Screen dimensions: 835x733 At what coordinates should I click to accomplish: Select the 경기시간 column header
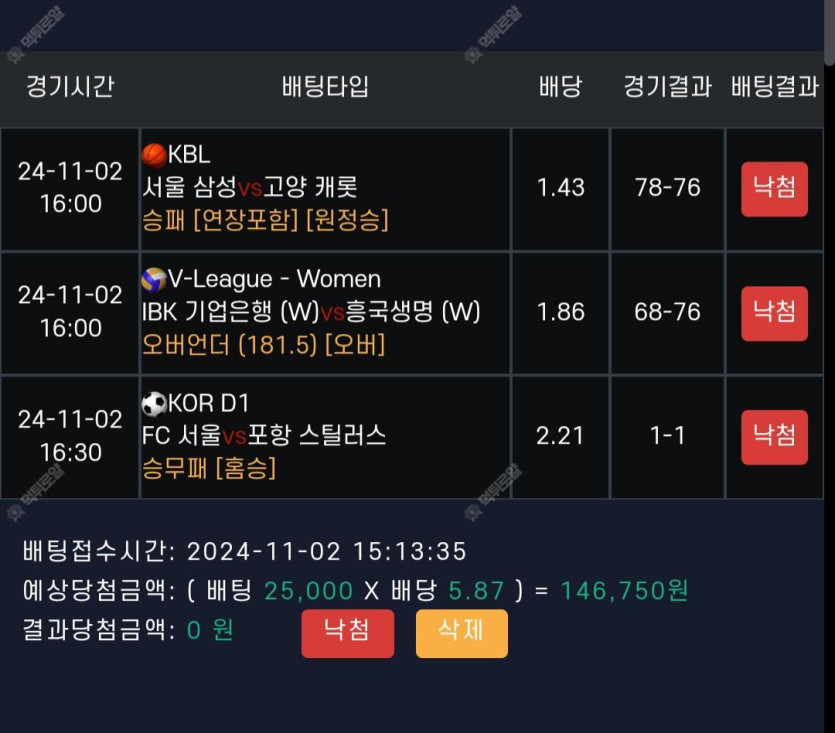coord(70,86)
